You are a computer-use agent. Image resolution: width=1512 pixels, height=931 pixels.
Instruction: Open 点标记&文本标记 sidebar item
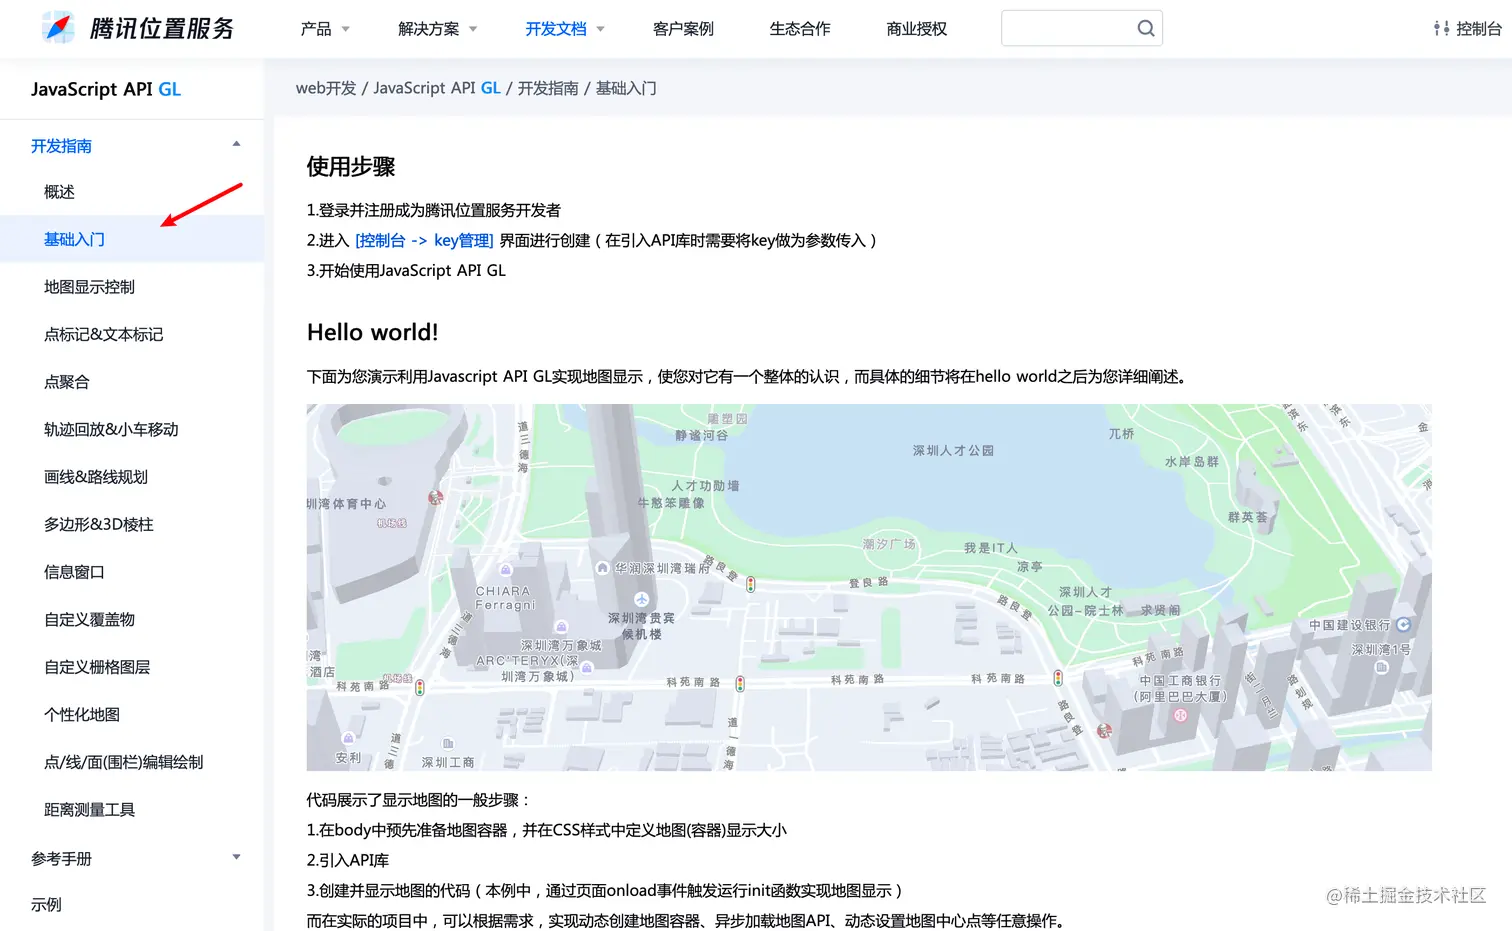(103, 334)
